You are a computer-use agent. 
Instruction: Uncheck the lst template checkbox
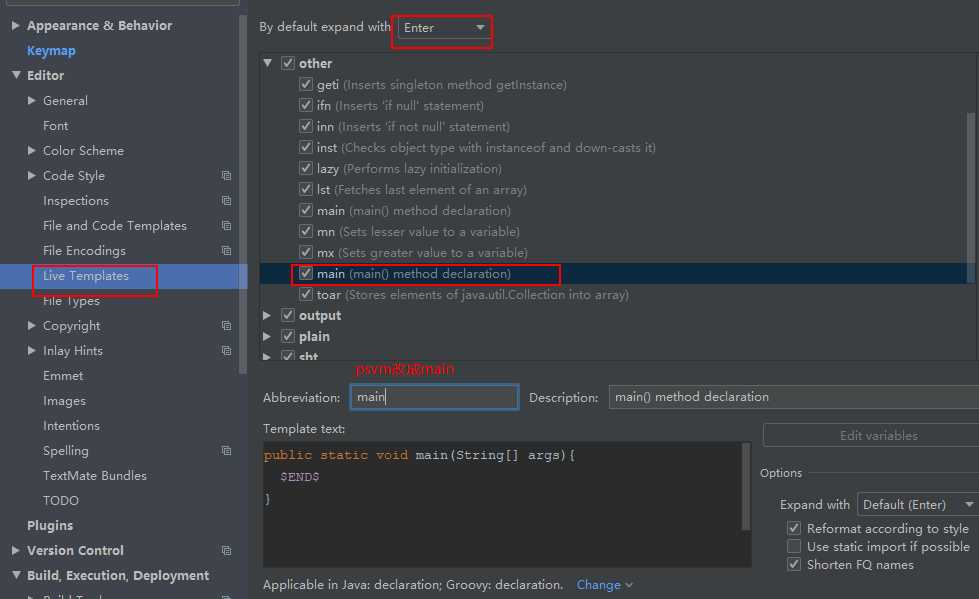coord(306,189)
